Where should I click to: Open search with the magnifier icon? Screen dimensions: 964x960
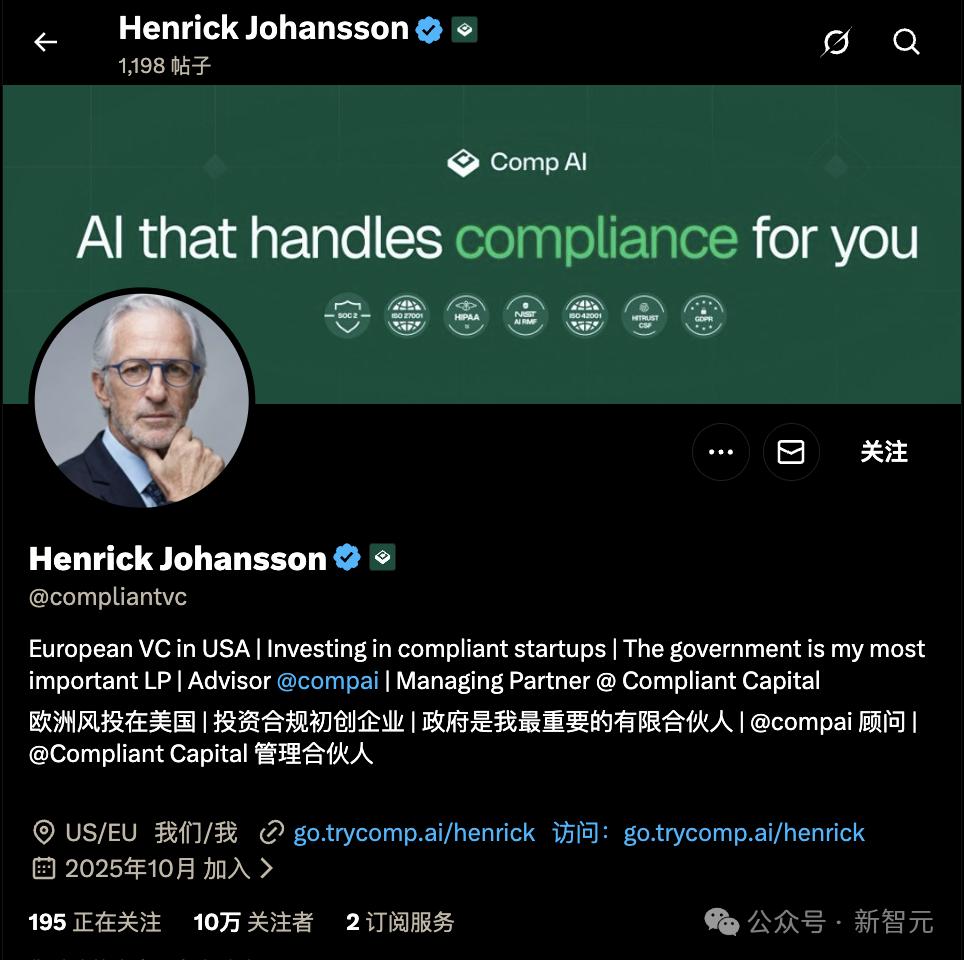(906, 42)
